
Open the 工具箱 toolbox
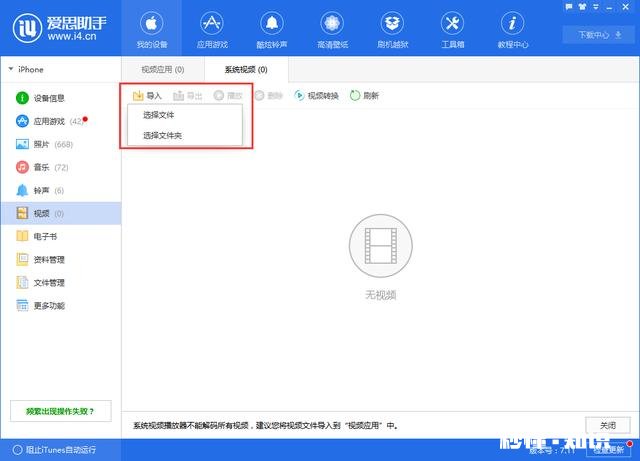pyautogui.click(x=453, y=29)
